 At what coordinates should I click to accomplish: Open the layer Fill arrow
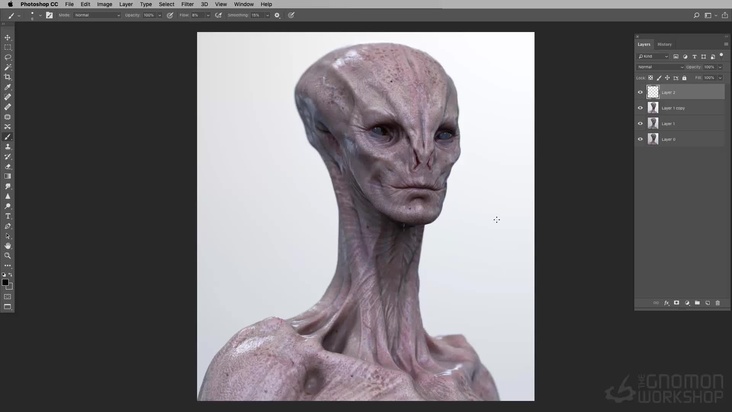[x=720, y=78]
